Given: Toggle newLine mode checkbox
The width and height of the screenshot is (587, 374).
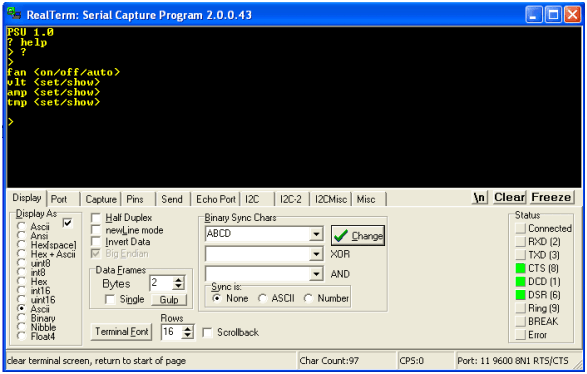Looking at the screenshot, I should click(96, 230).
